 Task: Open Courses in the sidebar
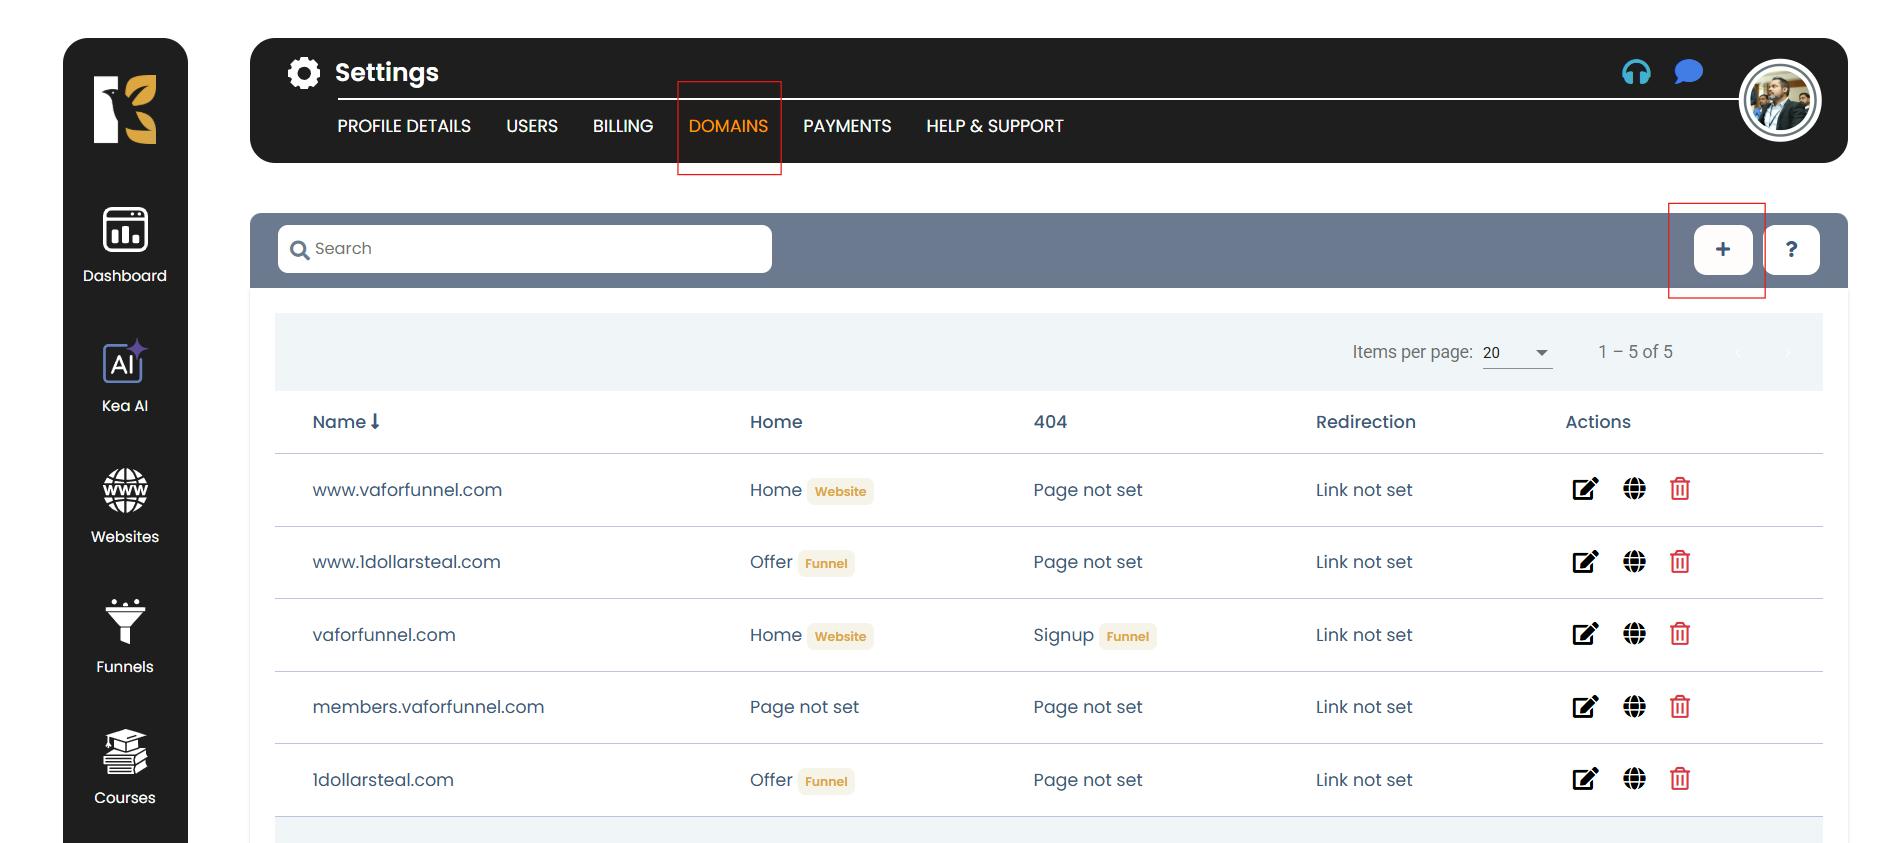pos(125,767)
